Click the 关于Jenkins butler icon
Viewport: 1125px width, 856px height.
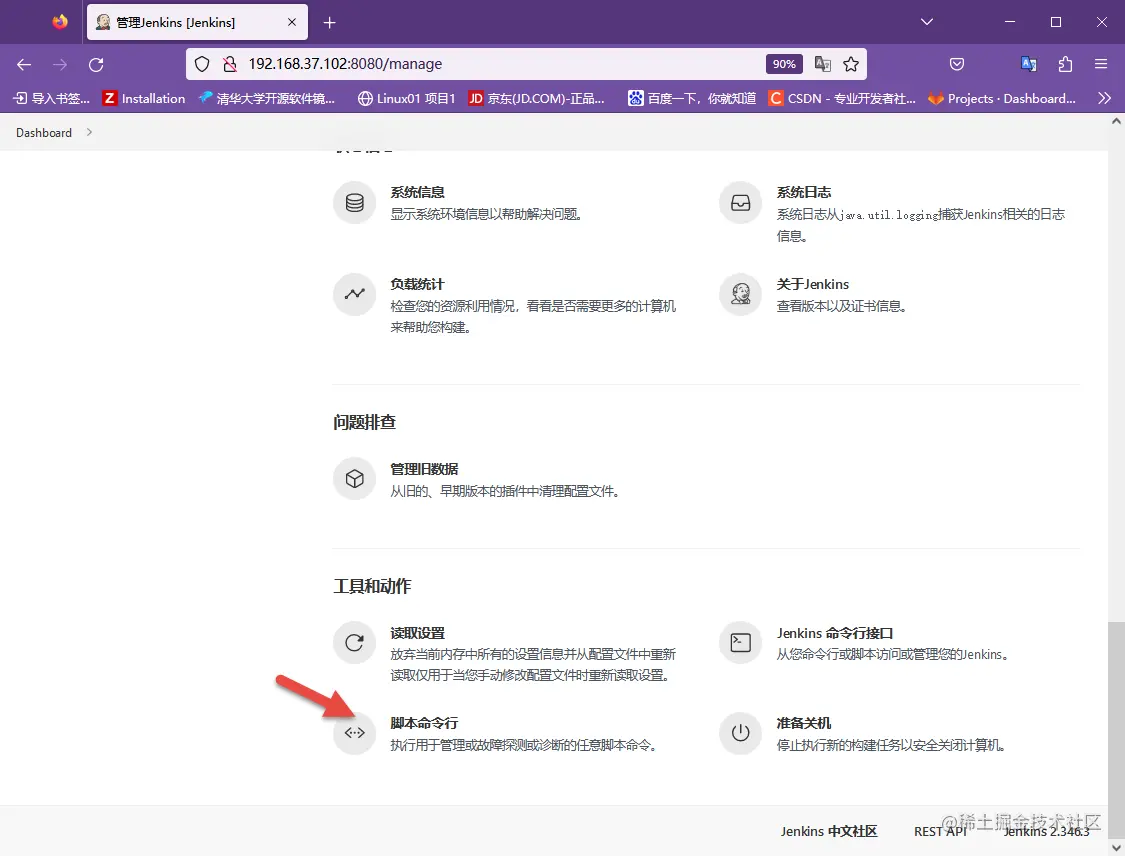(740, 294)
